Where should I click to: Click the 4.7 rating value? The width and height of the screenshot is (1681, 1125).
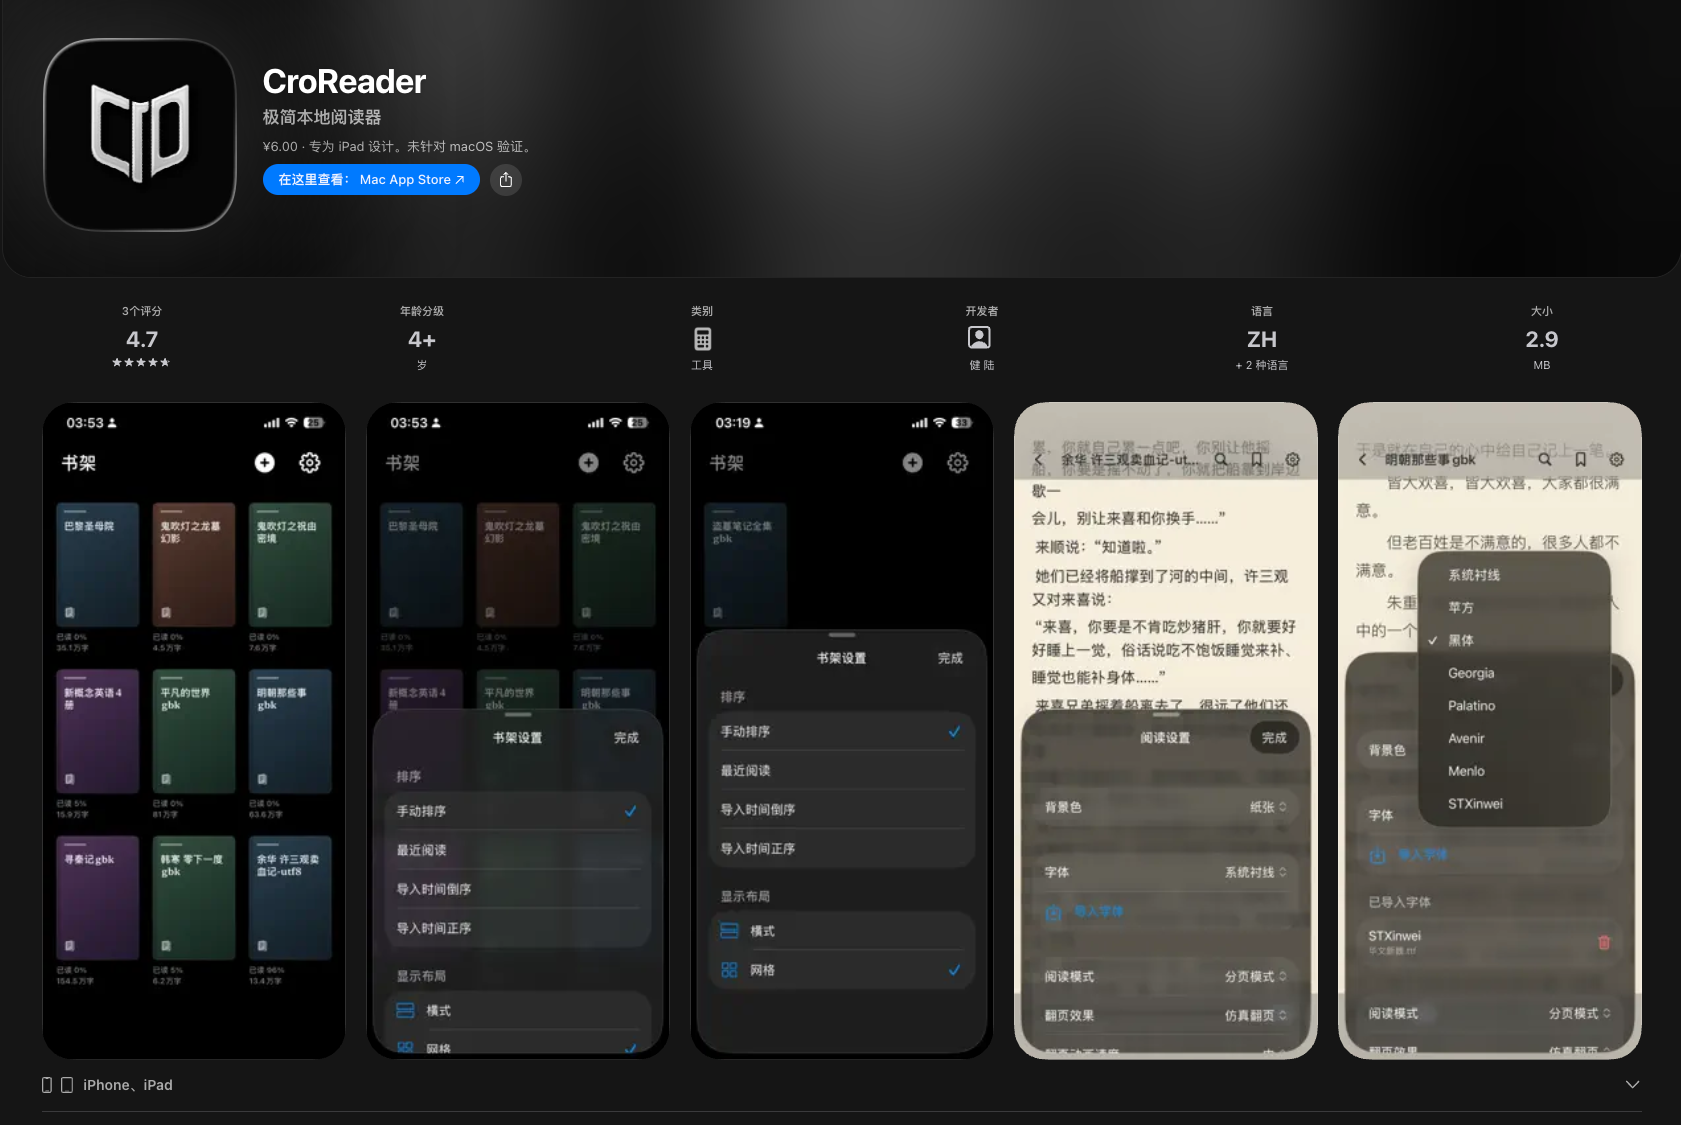(142, 340)
